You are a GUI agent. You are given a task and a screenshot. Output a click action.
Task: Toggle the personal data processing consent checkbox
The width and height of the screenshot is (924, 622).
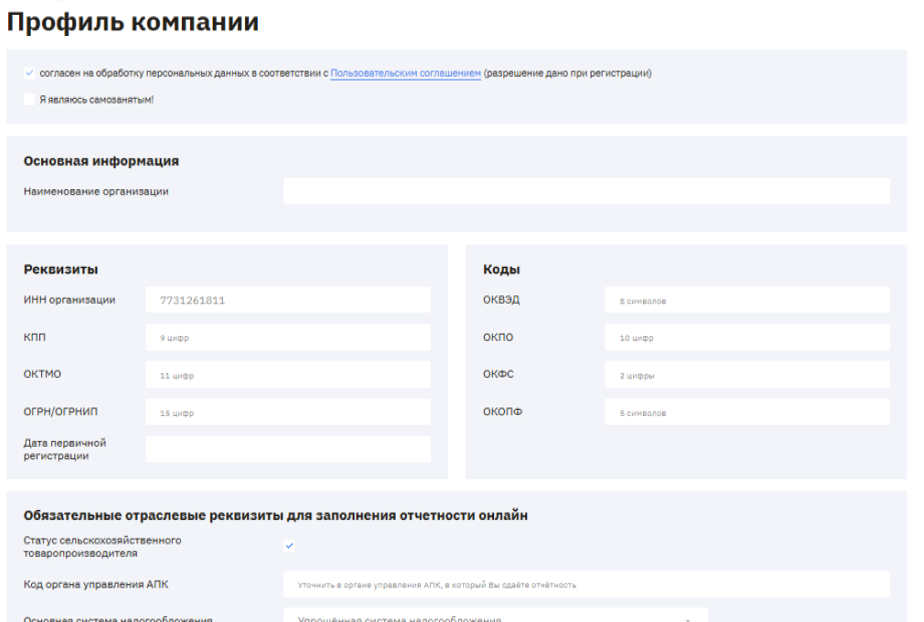tap(29, 74)
